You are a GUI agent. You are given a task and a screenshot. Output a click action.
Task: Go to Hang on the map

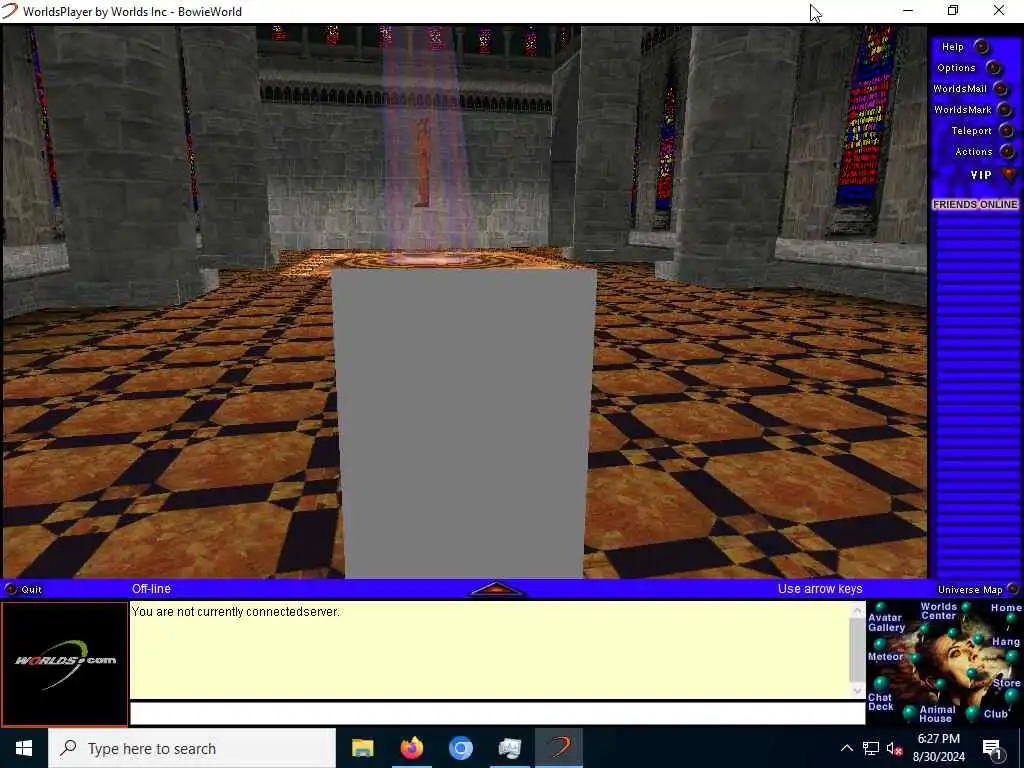pos(1006,642)
